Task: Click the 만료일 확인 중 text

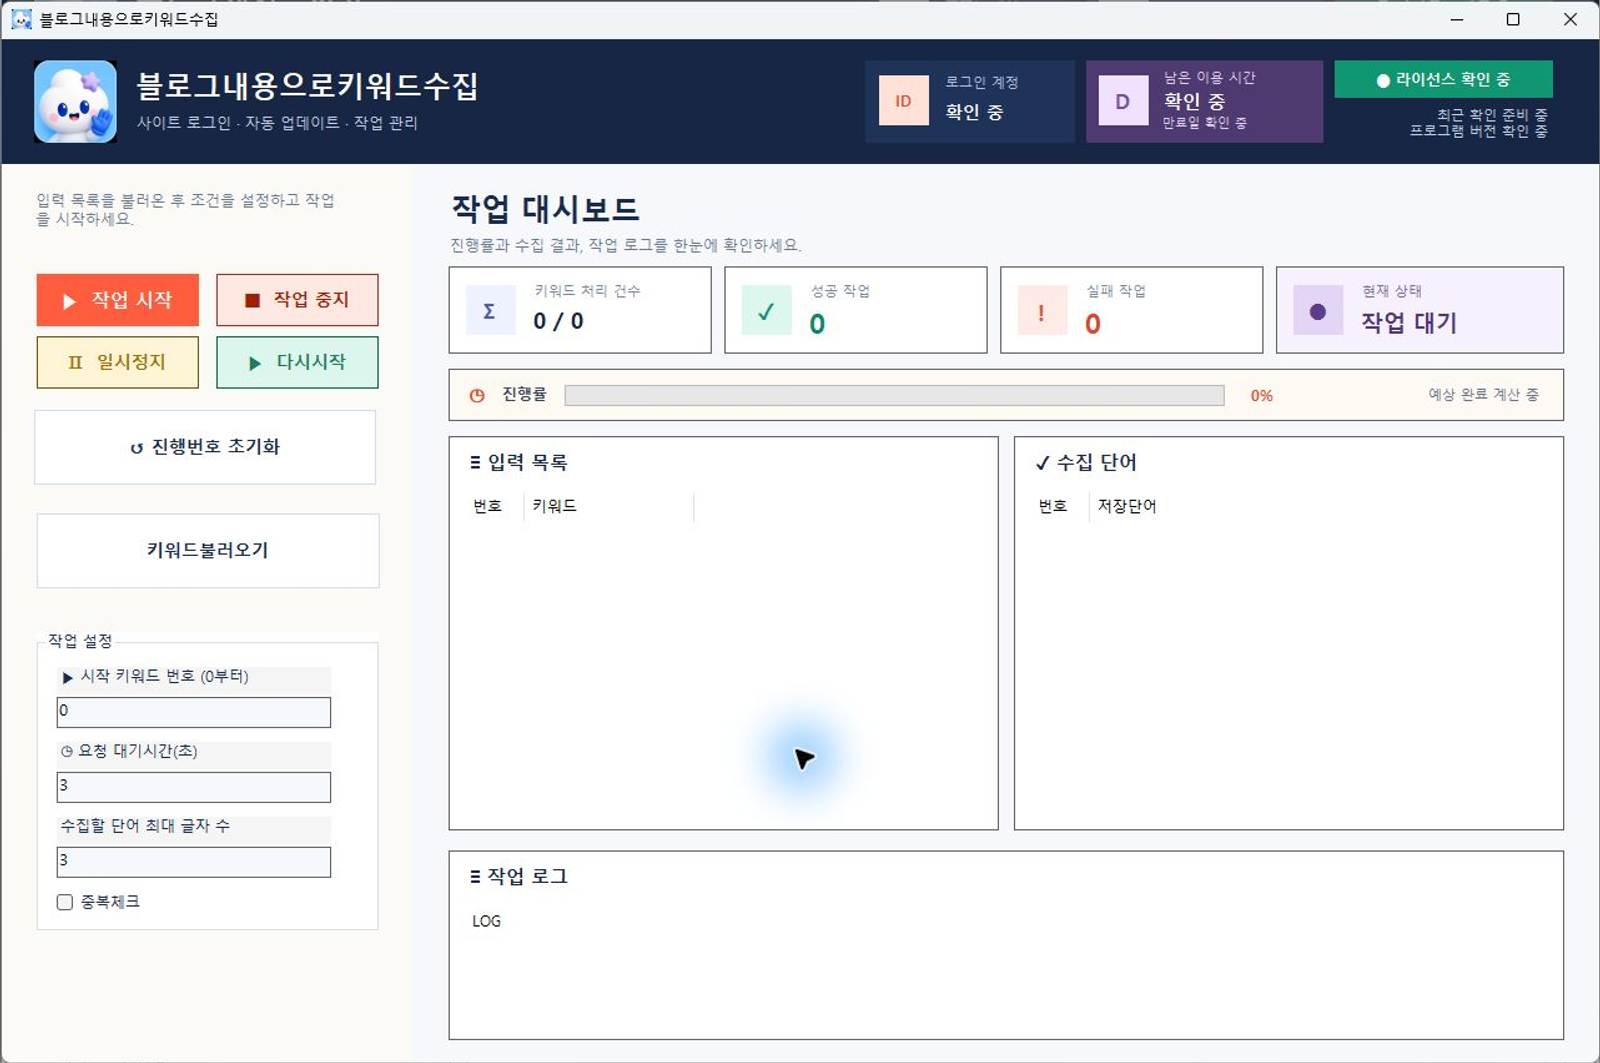Action: pos(1205,123)
